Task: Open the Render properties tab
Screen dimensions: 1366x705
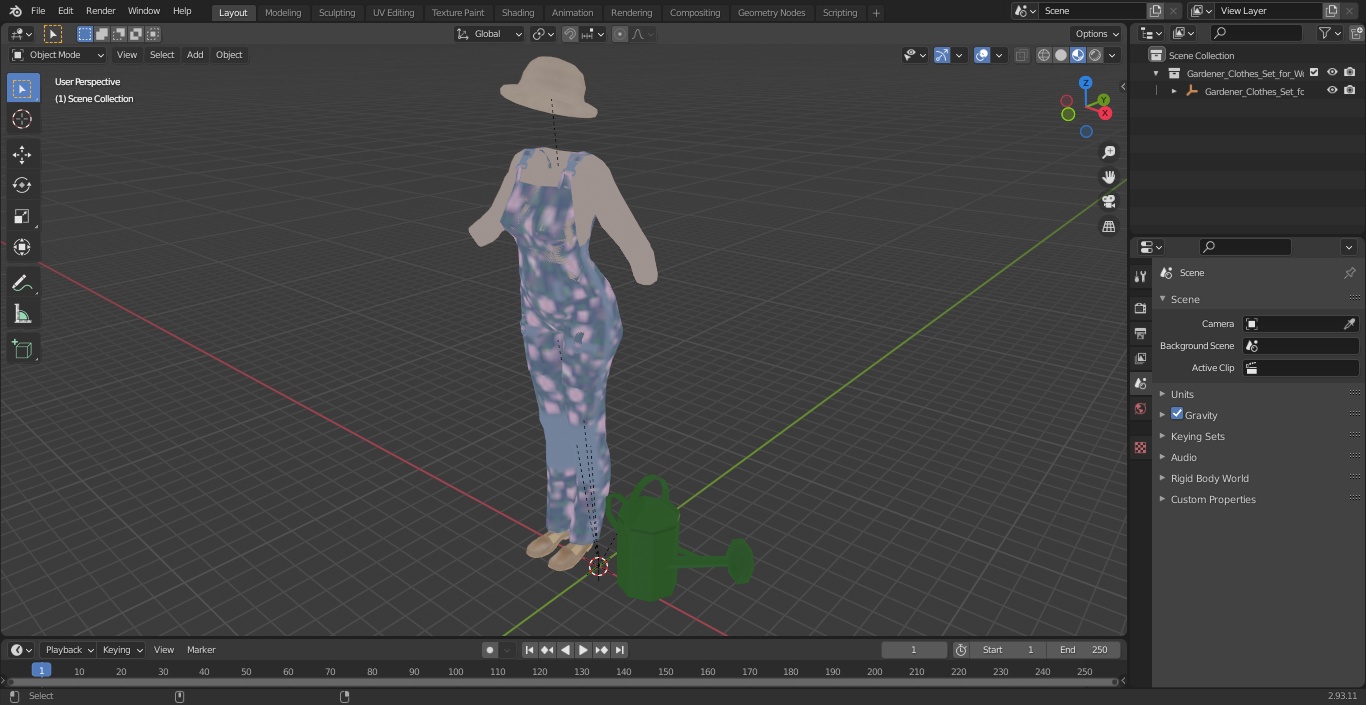Action: (x=1140, y=308)
